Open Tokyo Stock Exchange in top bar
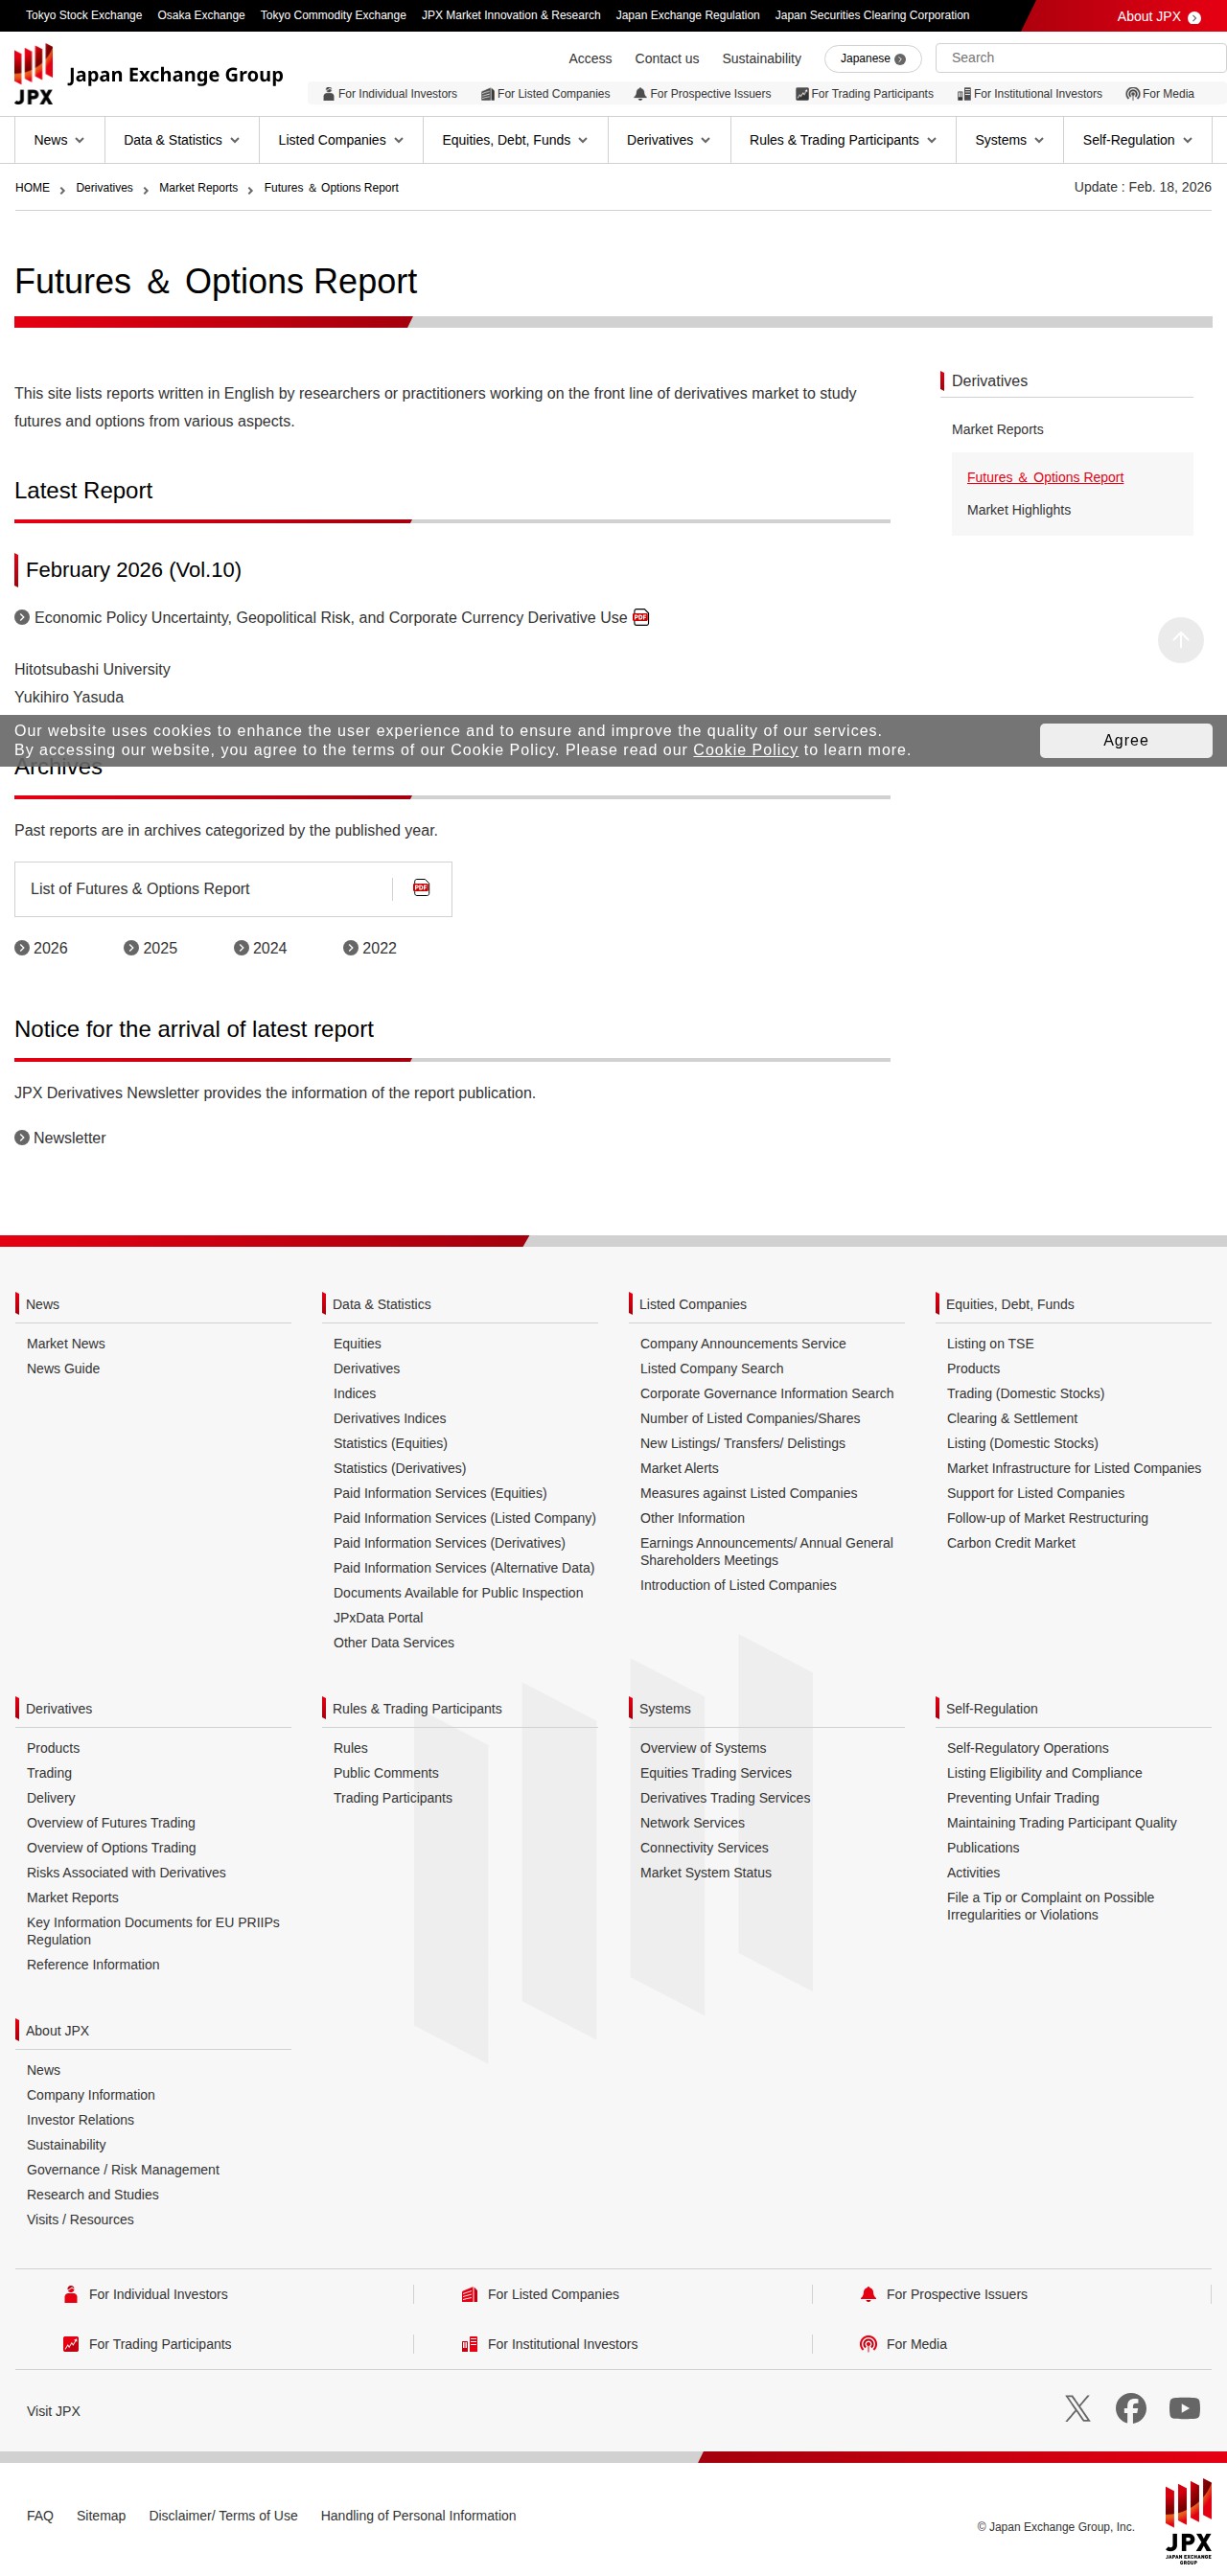 pyautogui.click(x=84, y=16)
